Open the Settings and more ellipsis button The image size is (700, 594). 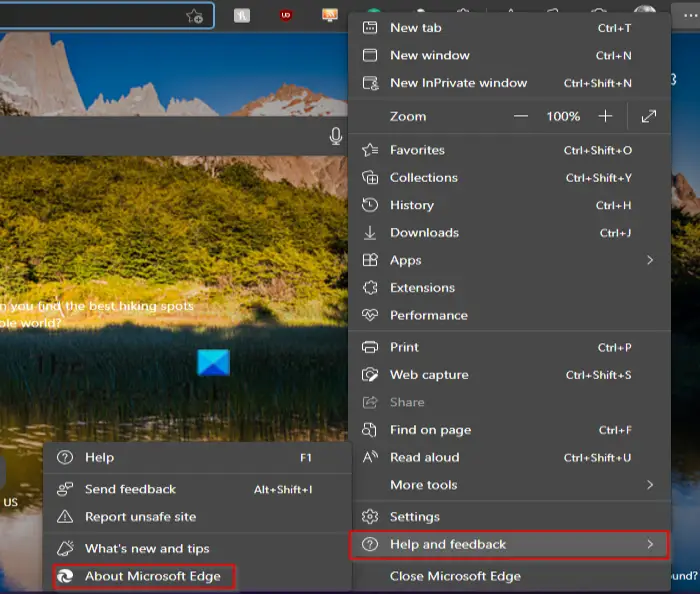click(690, 16)
